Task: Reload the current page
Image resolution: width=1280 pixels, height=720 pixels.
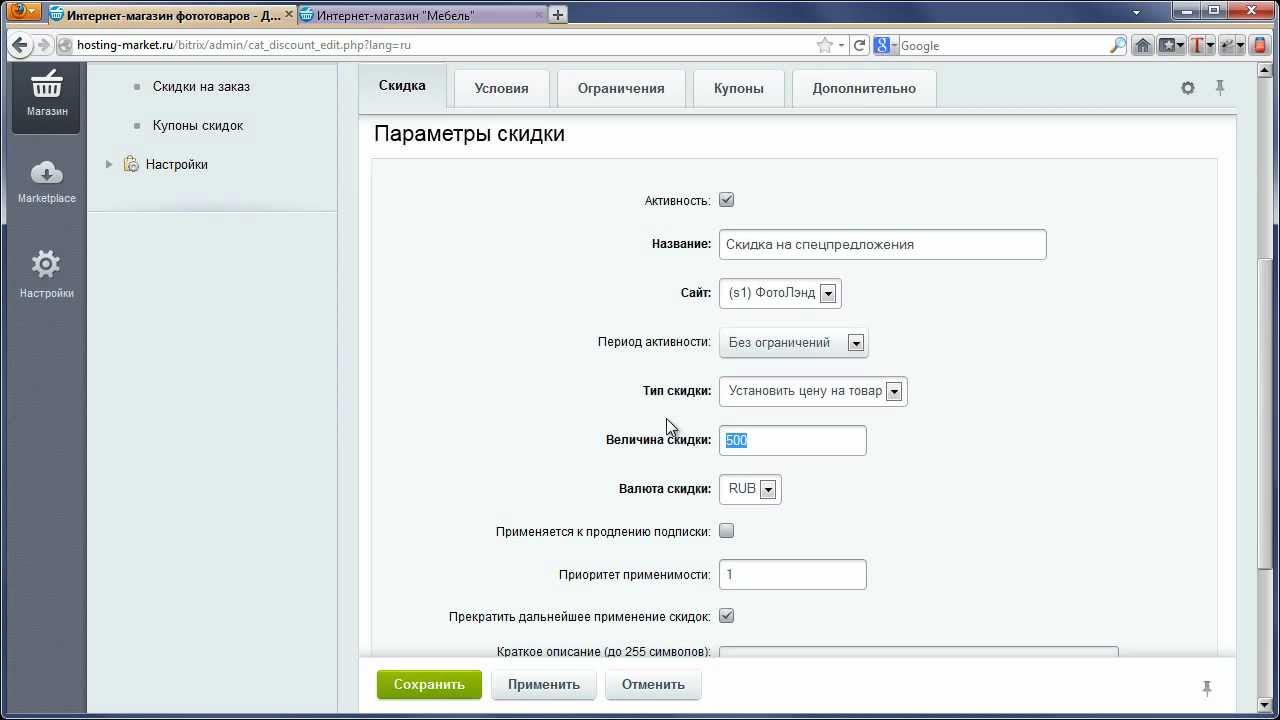Action: (859, 45)
